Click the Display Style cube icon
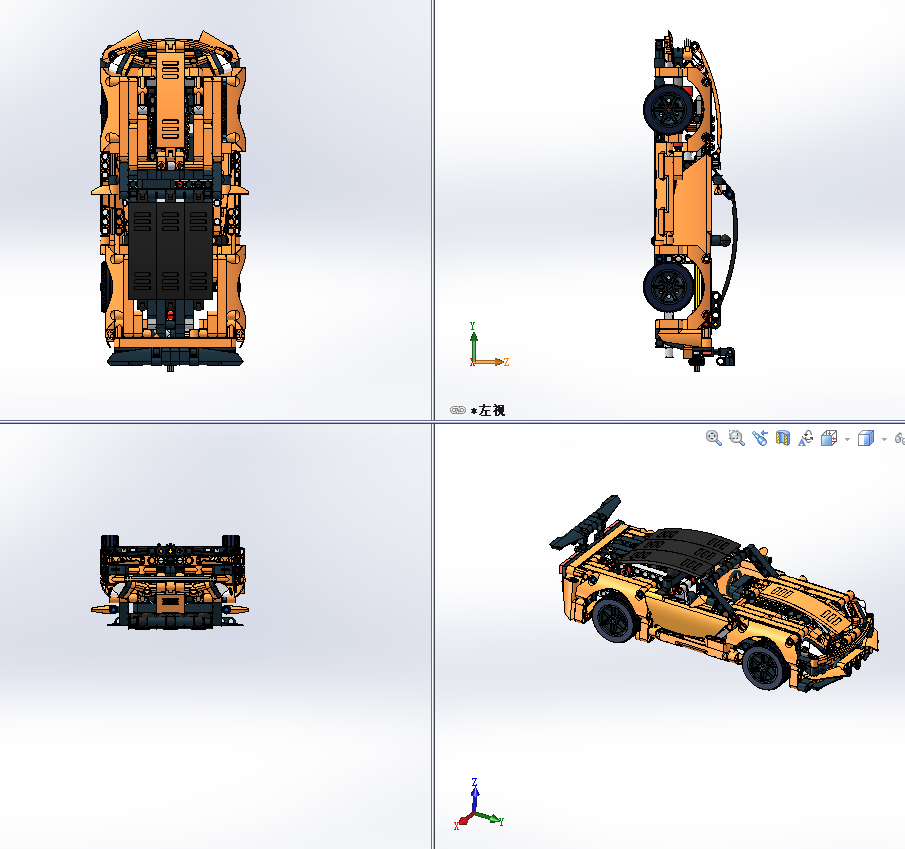905x849 pixels. [866, 438]
